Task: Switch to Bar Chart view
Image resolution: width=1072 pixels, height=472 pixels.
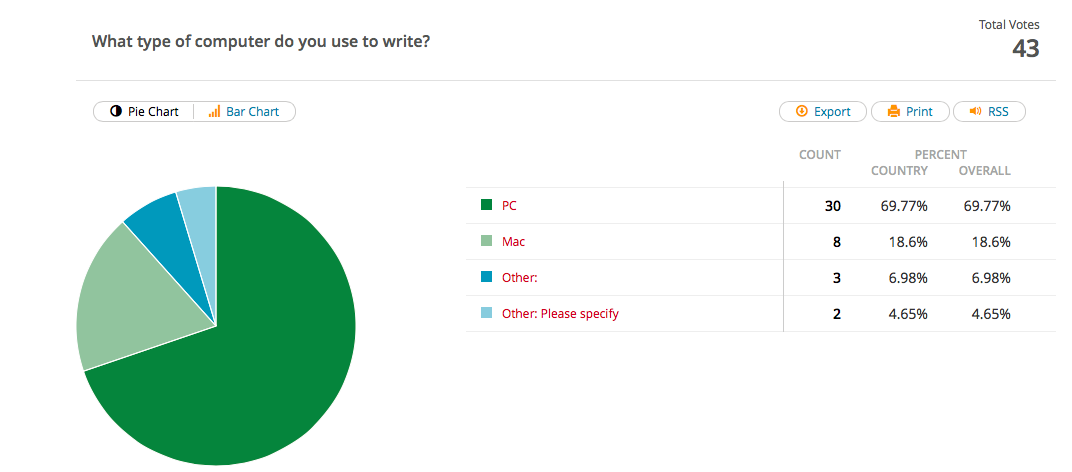Action: point(244,112)
